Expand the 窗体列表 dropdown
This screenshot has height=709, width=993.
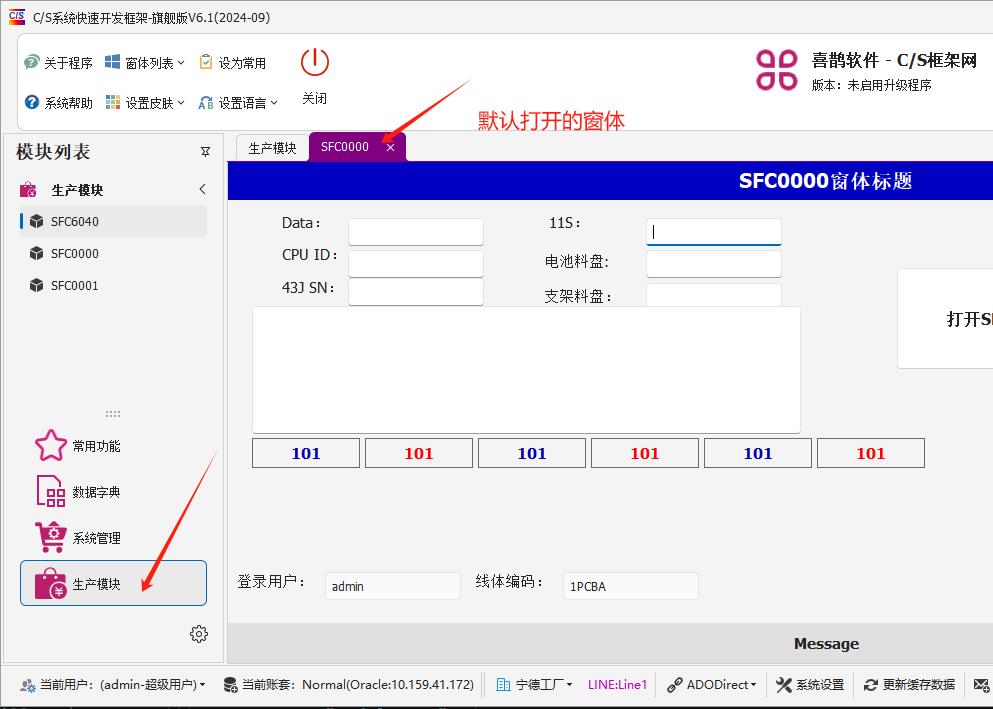click(146, 63)
